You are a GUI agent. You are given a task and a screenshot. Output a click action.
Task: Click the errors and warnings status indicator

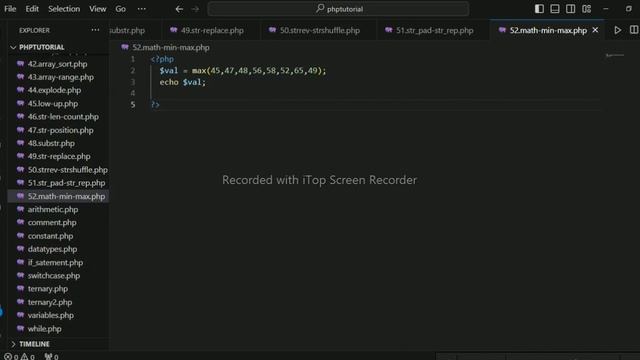click(19, 356)
